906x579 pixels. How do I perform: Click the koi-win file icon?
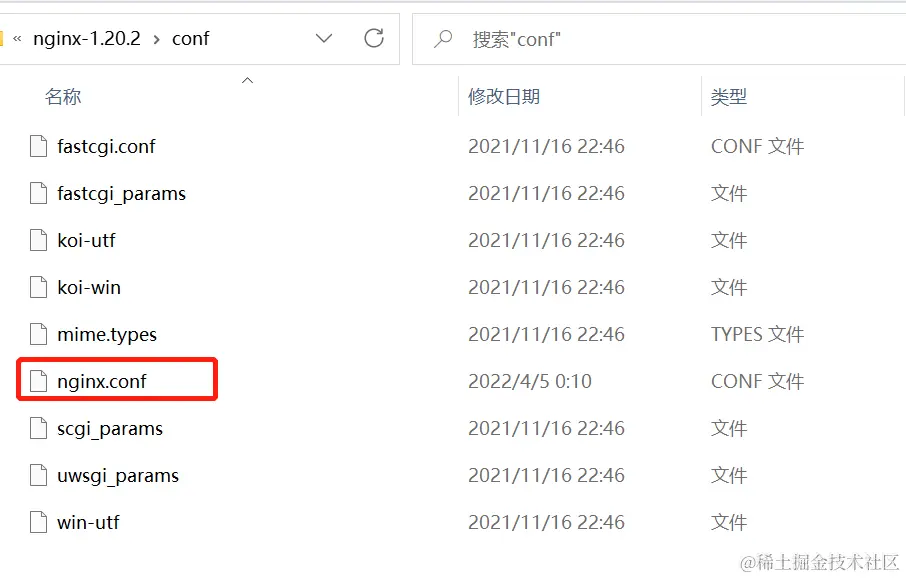(x=39, y=287)
